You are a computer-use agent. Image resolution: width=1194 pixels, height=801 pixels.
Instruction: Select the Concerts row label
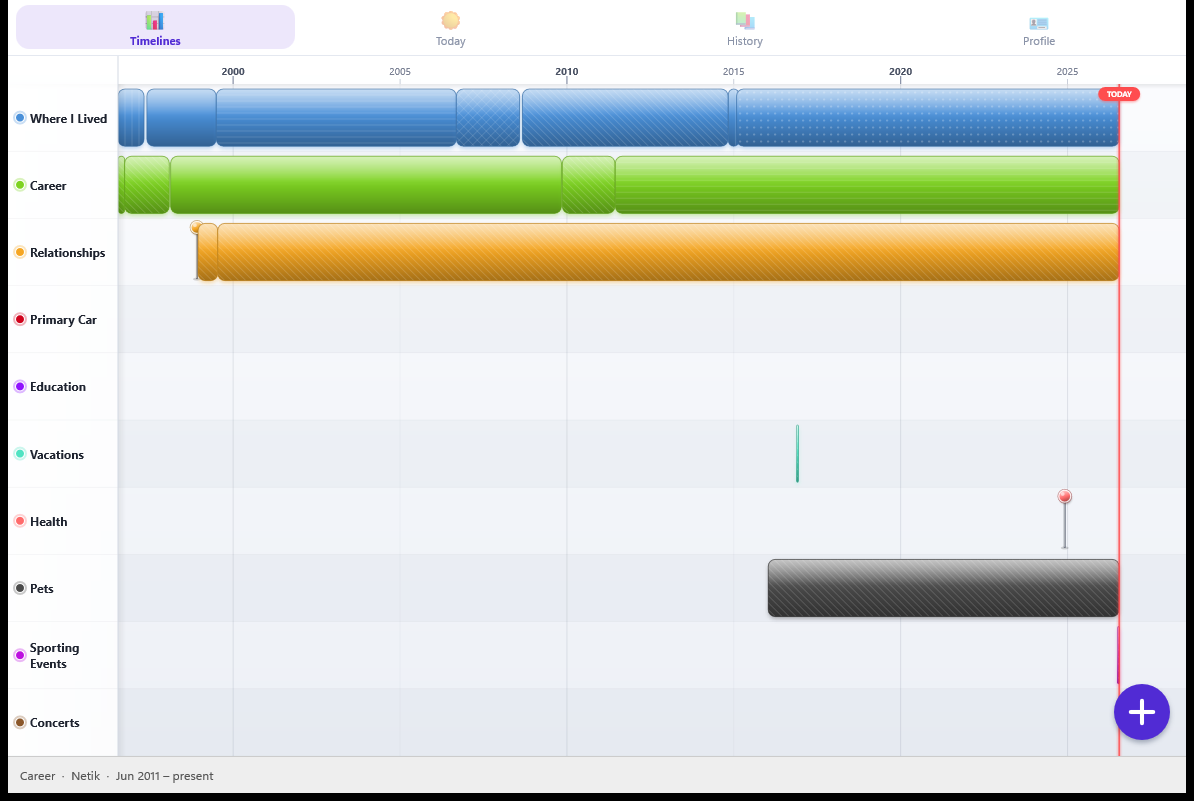(x=55, y=723)
